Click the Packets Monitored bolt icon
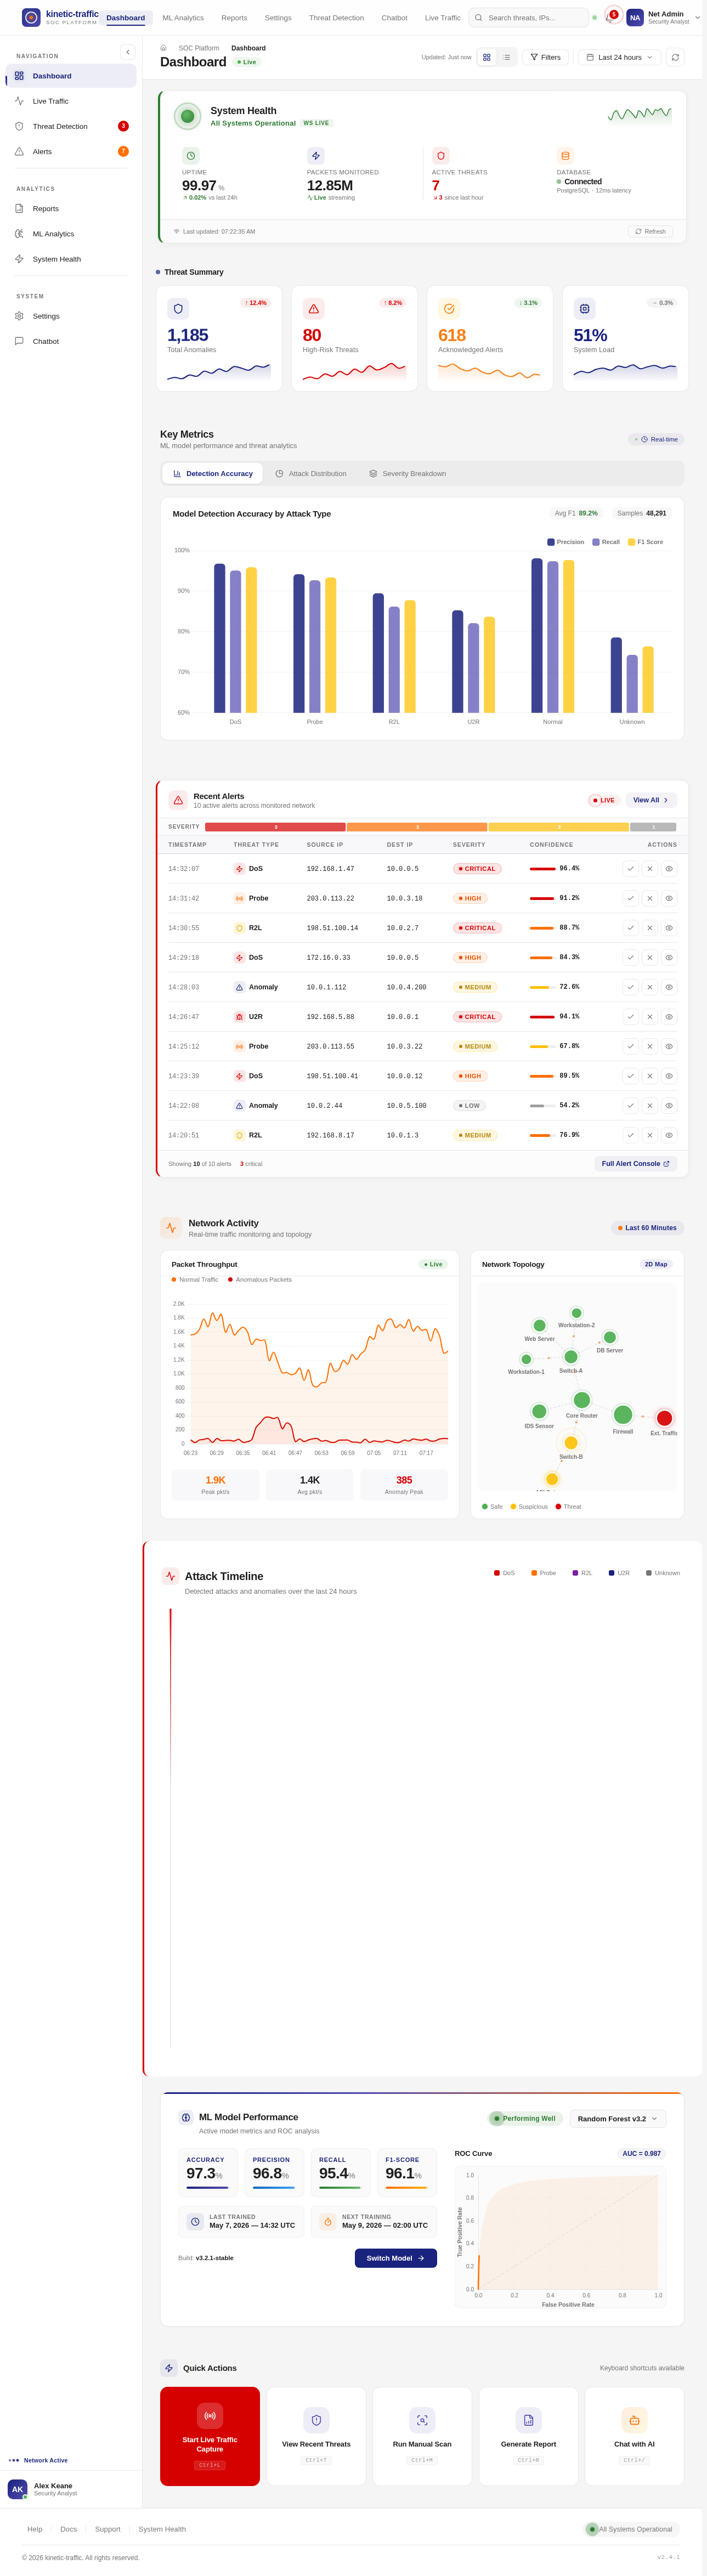 [x=316, y=156]
